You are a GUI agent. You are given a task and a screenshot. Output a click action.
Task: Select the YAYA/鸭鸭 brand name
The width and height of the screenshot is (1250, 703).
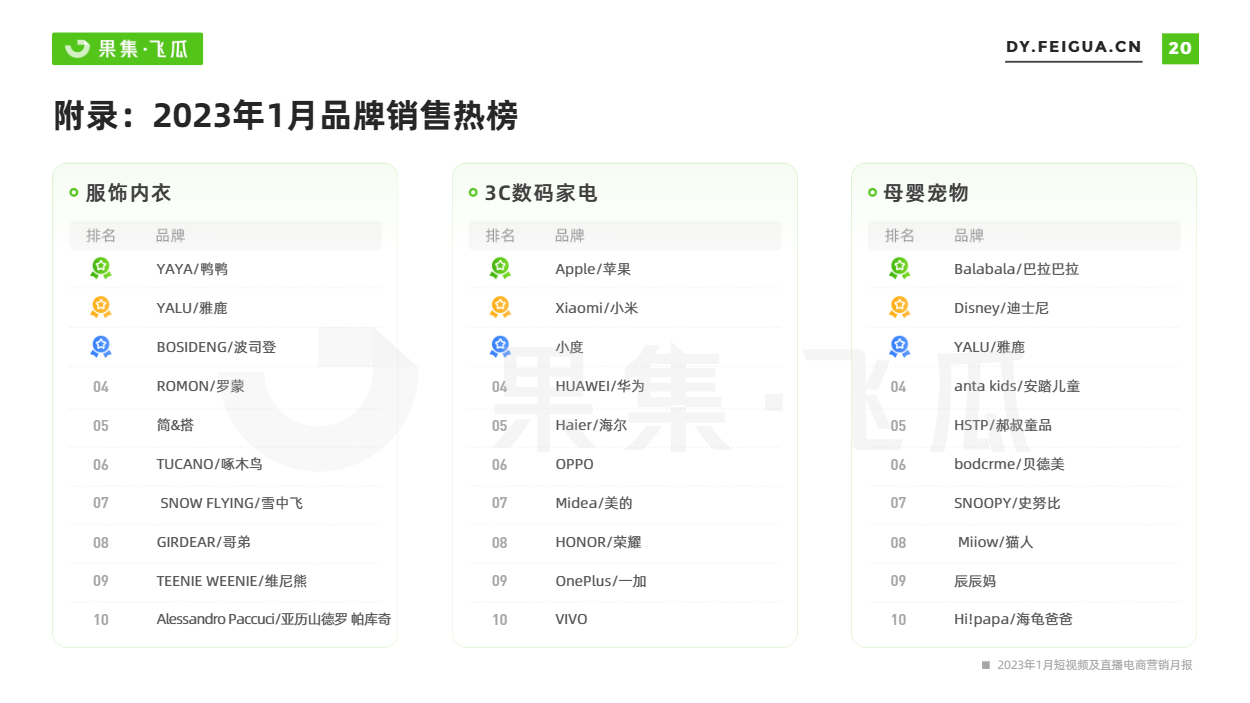(192, 269)
